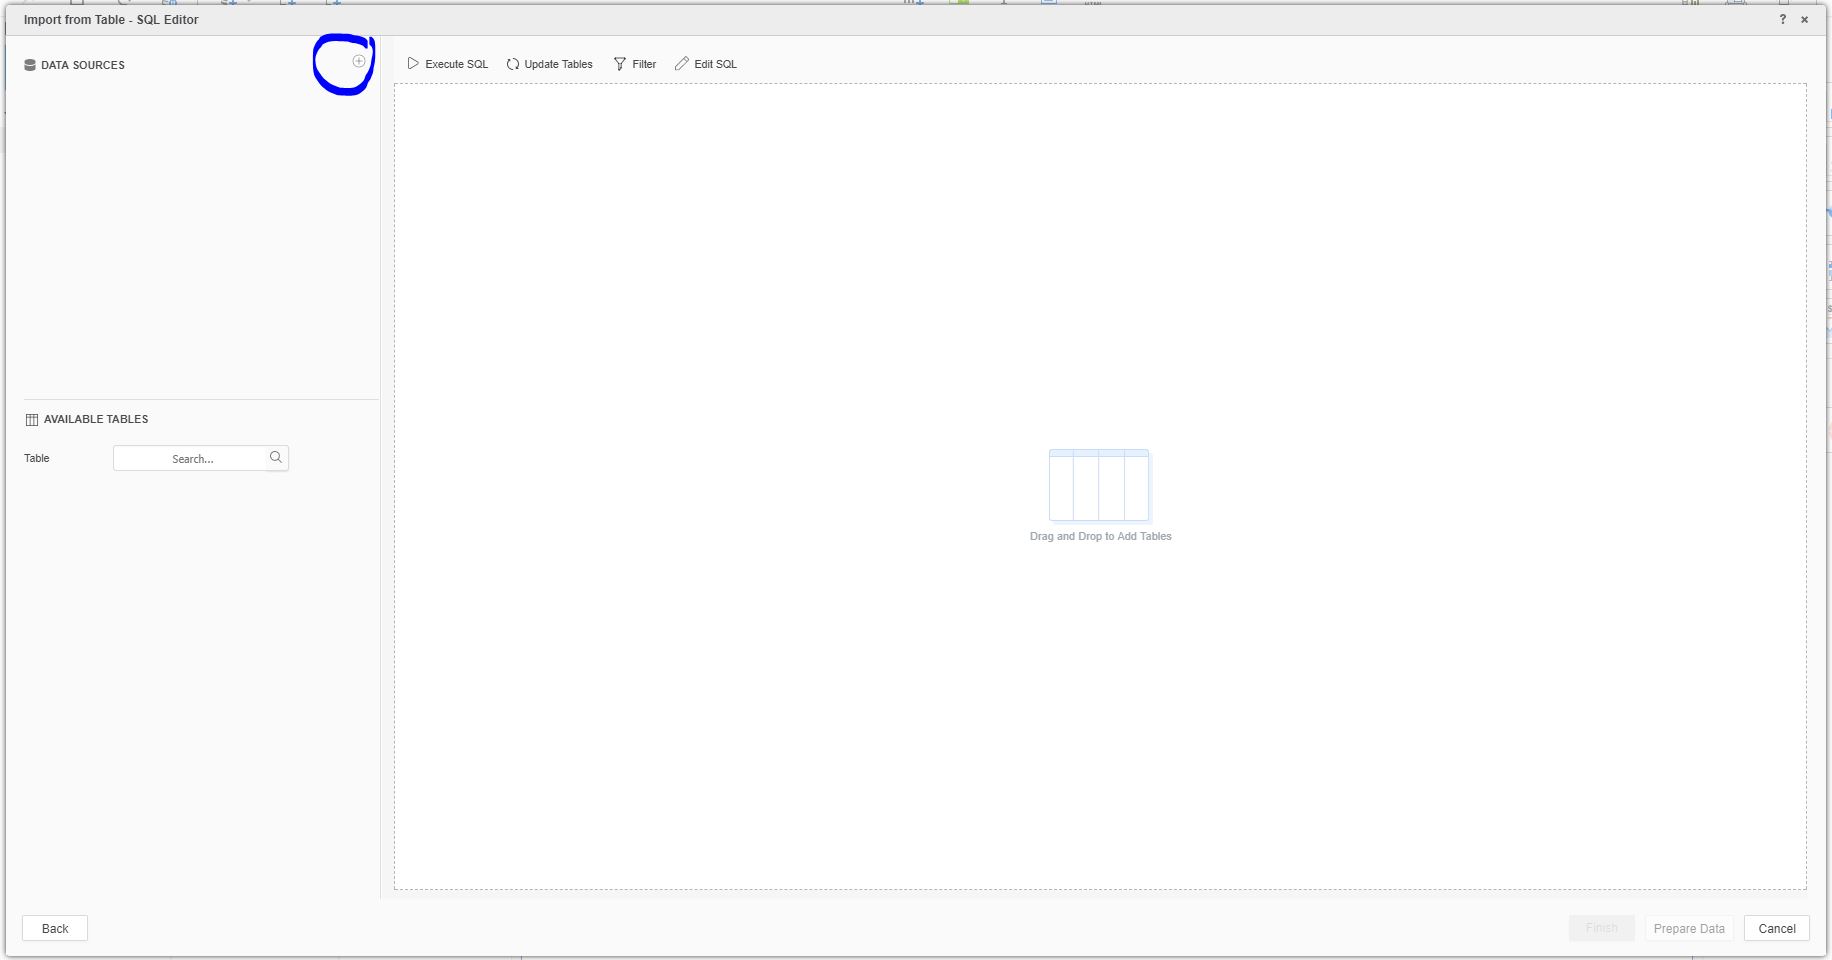
Task: Click the Filter funnel icon
Action: [x=619, y=63]
